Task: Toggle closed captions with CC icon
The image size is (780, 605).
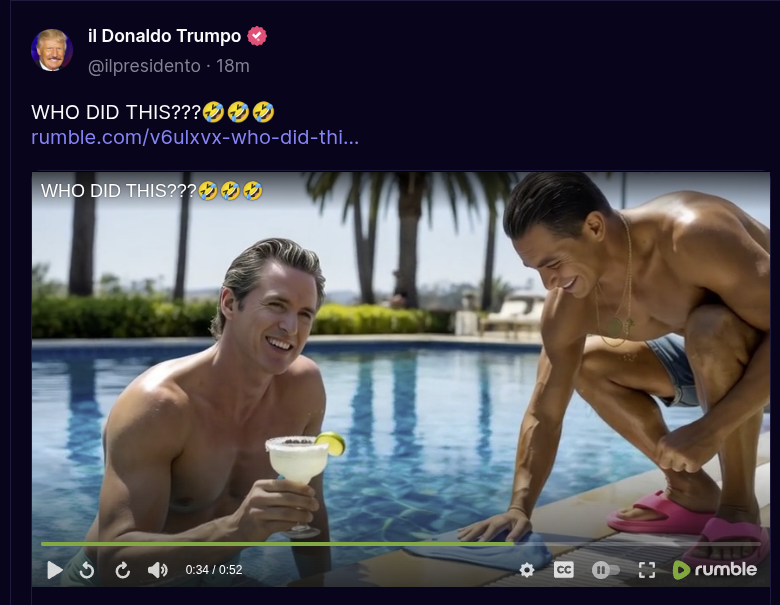Action: tap(564, 570)
